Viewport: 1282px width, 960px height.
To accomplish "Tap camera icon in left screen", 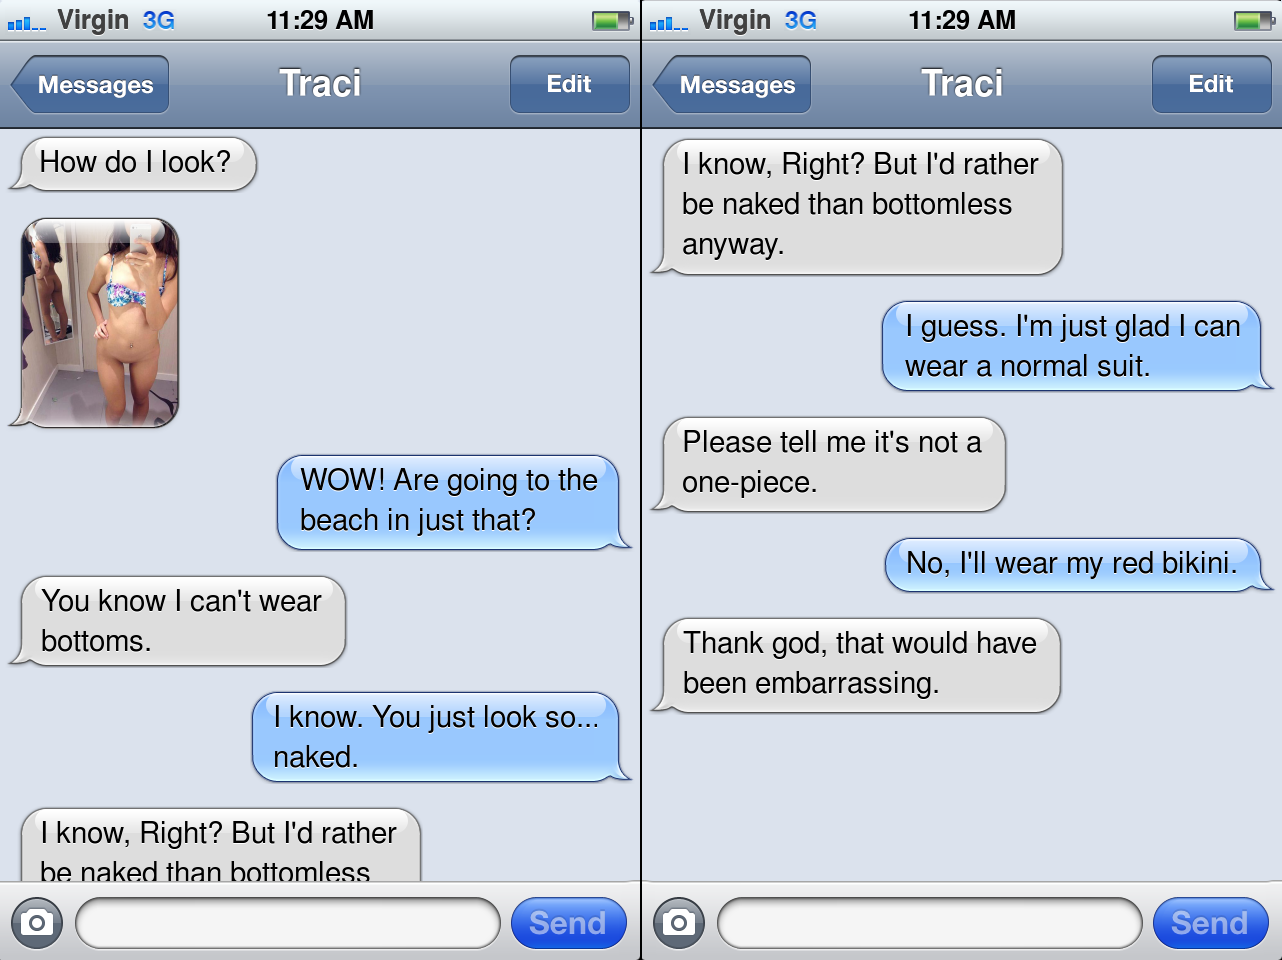I will click(37, 922).
